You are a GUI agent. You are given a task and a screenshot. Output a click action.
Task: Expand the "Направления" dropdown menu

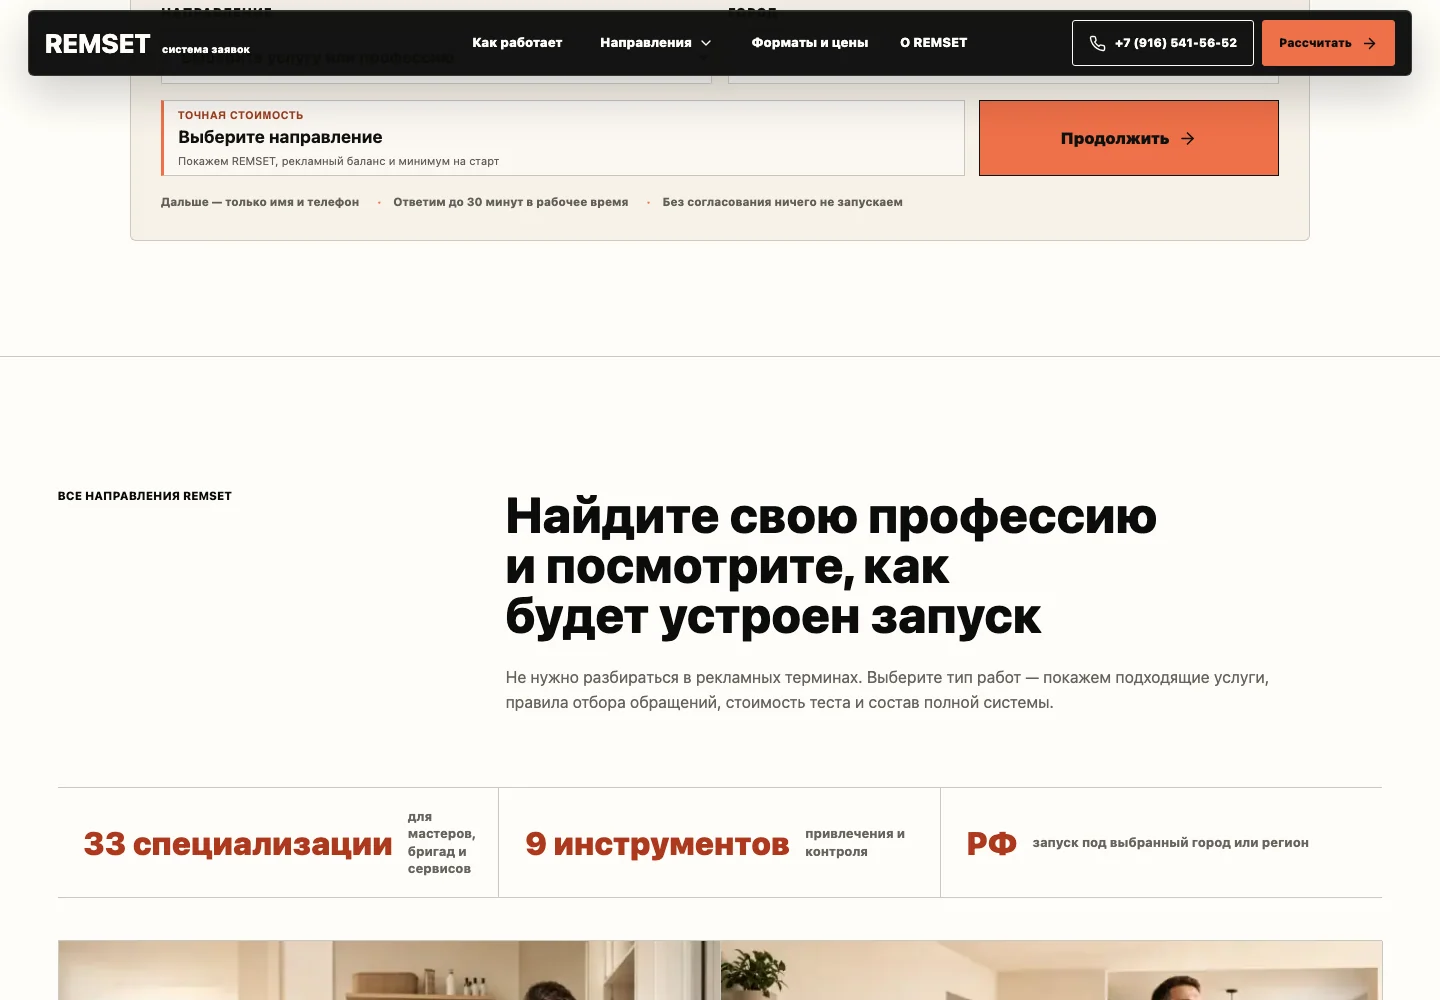(656, 43)
